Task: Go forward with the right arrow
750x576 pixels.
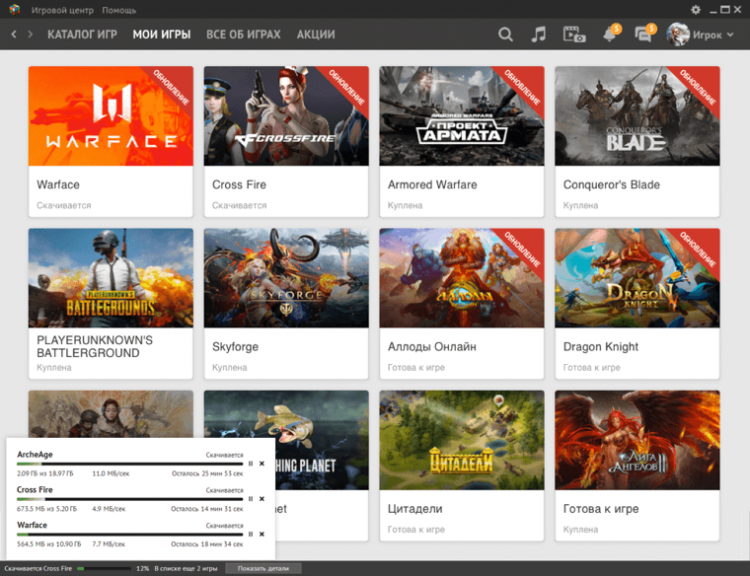Action: 29,34
